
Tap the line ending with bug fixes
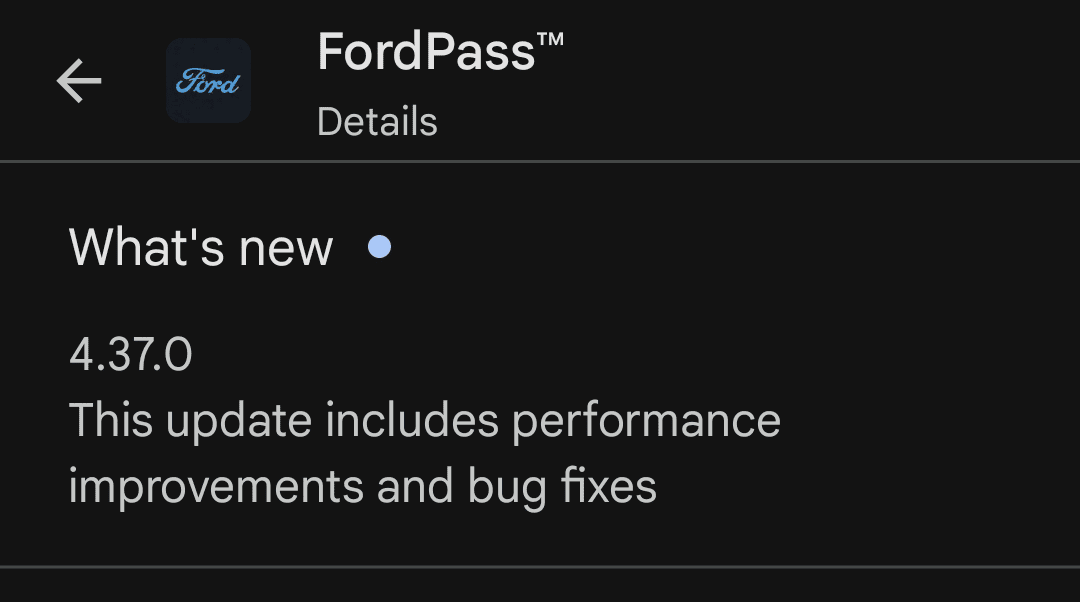[x=362, y=486]
